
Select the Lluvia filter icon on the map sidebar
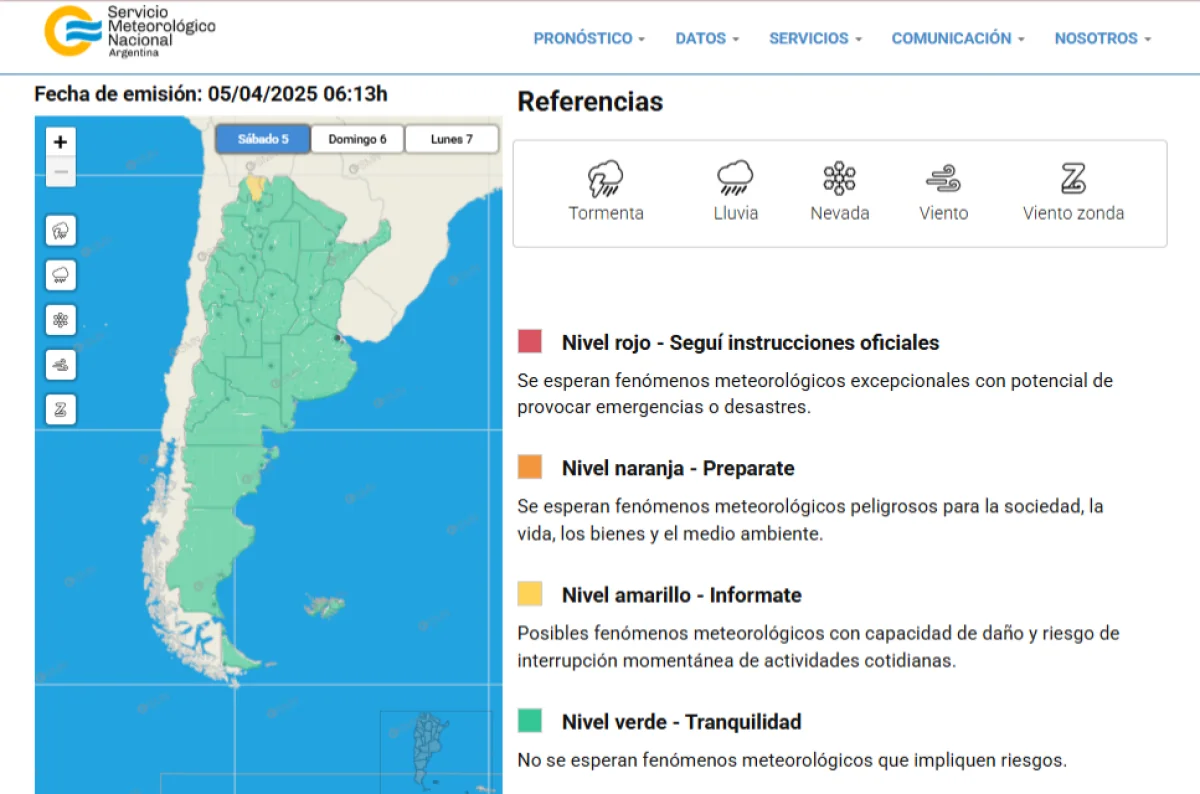point(60,275)
